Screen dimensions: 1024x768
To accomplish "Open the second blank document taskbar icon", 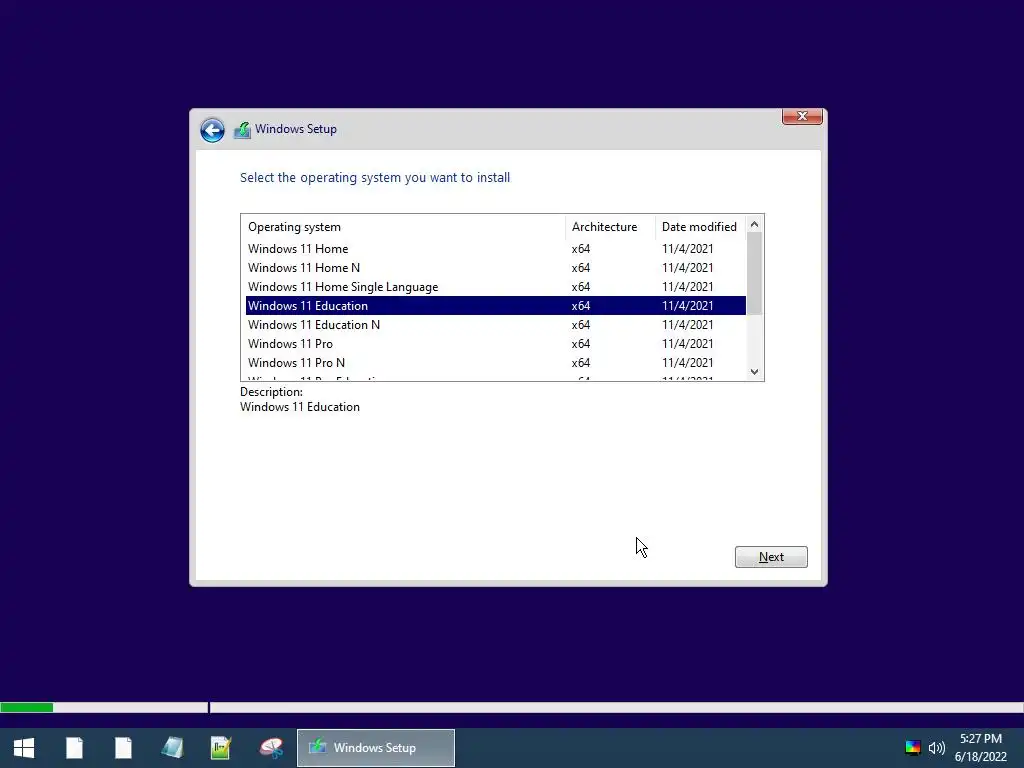I will coord(123,748).
